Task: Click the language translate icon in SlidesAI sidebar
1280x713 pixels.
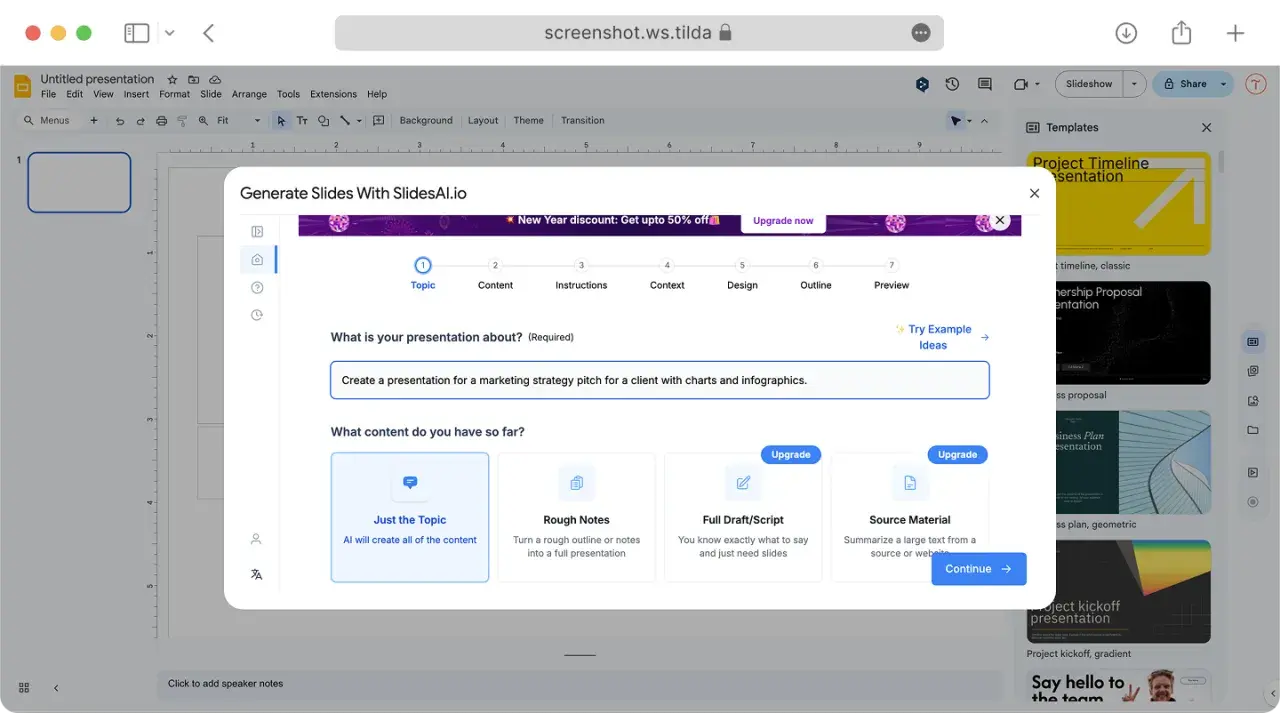Action: point(256,574)
